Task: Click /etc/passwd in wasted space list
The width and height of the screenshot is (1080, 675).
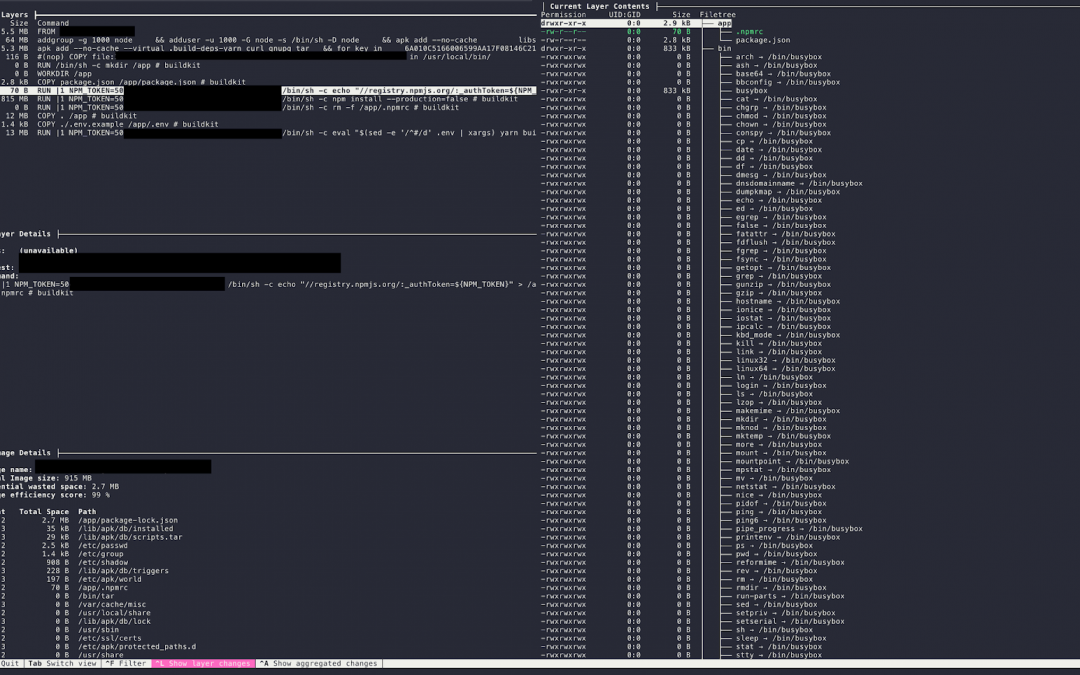Action: [x=102, y=546]
